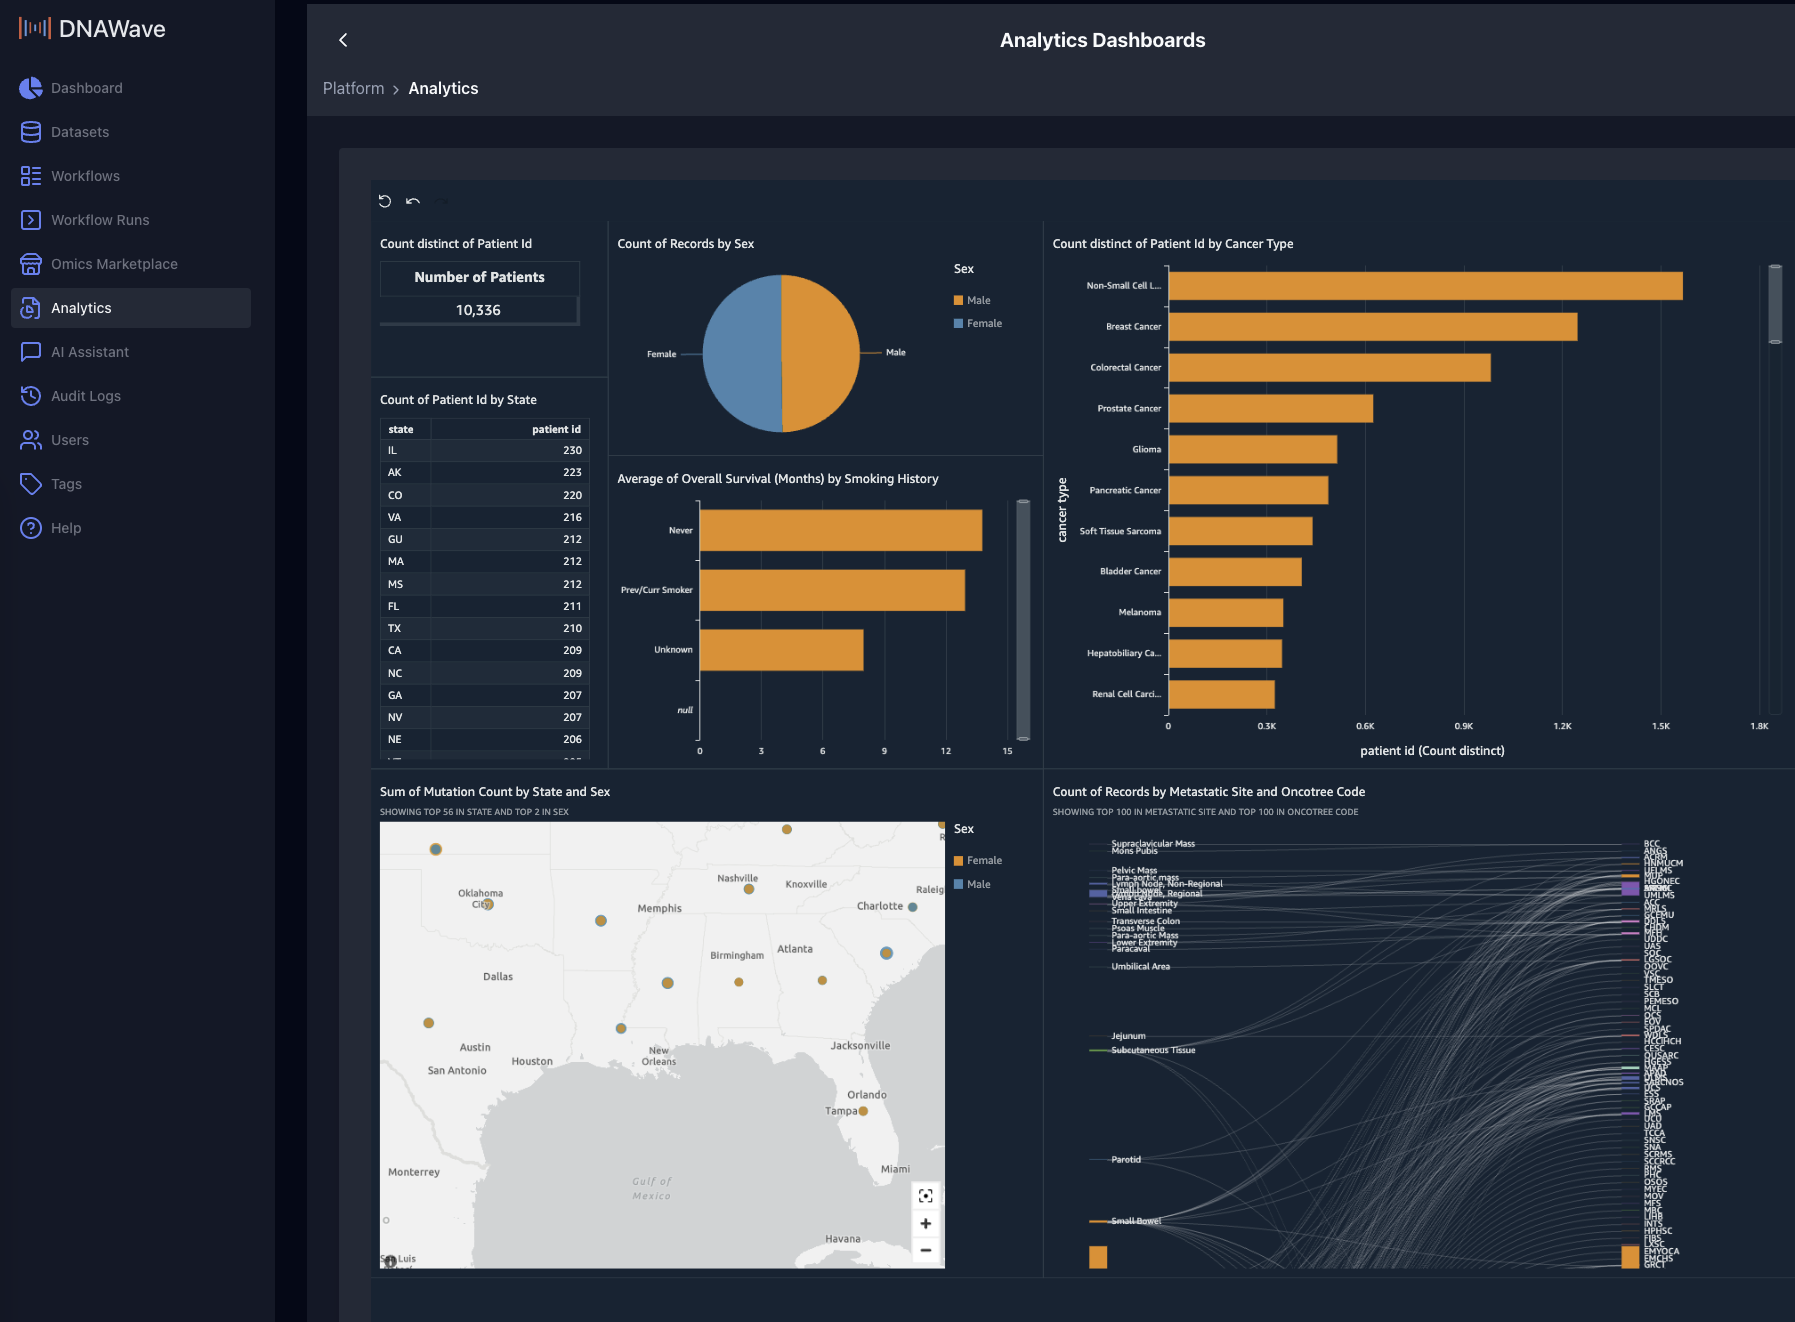Open the Omics Marketplace
The image size is (1795, 1322).
point(114,263)
